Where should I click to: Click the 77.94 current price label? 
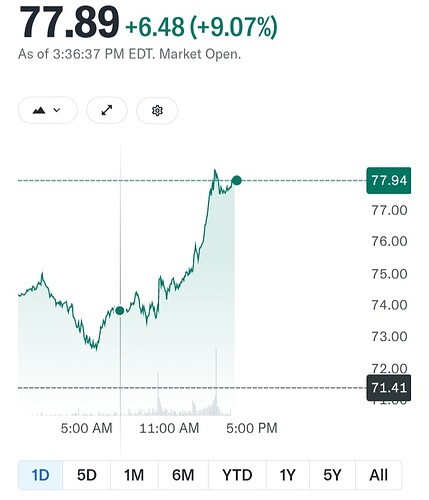[389, 180]
